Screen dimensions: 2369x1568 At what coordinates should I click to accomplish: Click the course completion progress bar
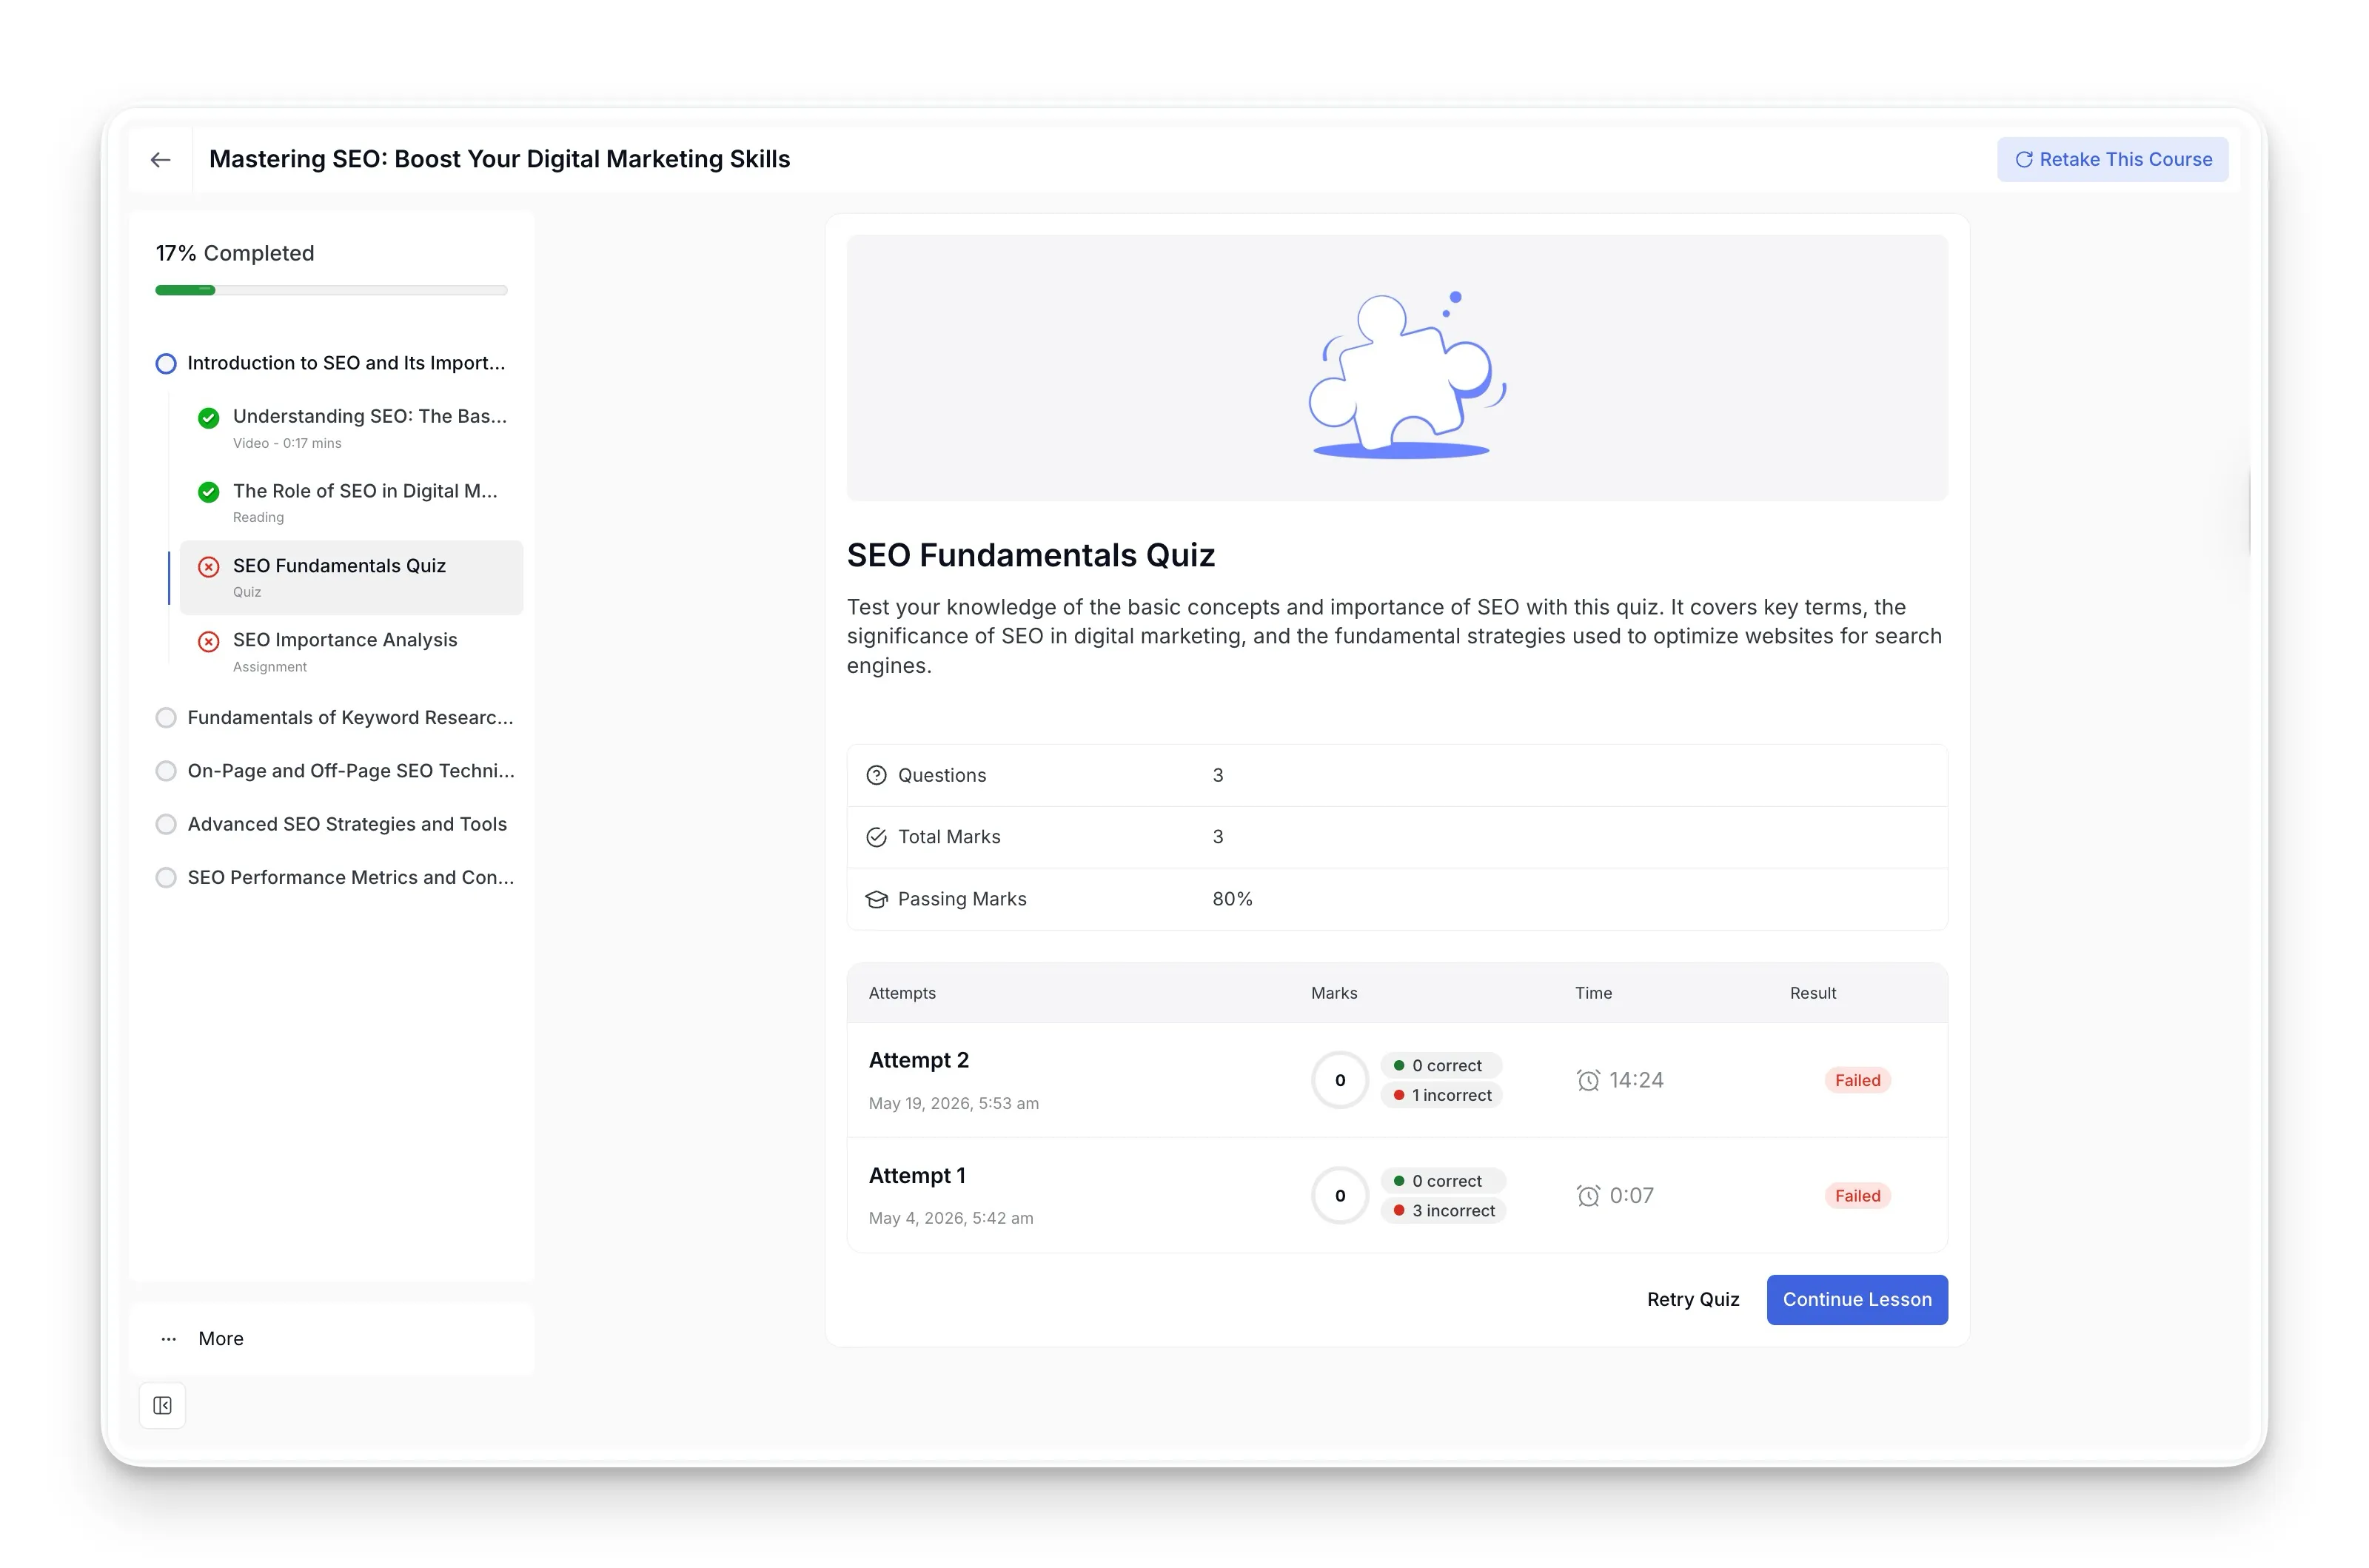[x=331, y=290]
